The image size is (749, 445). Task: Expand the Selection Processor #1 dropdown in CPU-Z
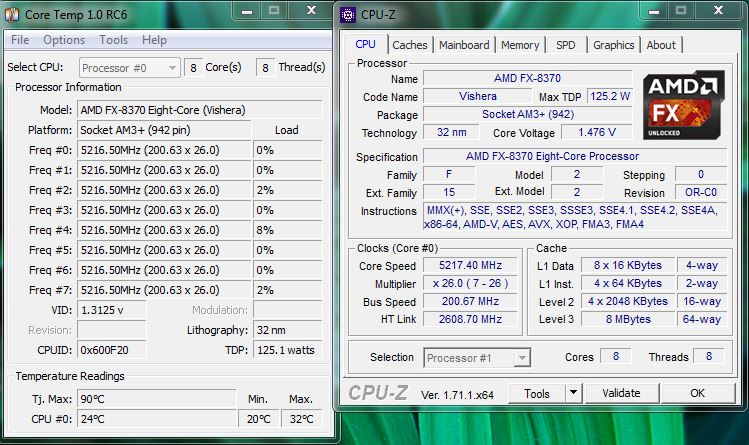[x=477, y=358]
